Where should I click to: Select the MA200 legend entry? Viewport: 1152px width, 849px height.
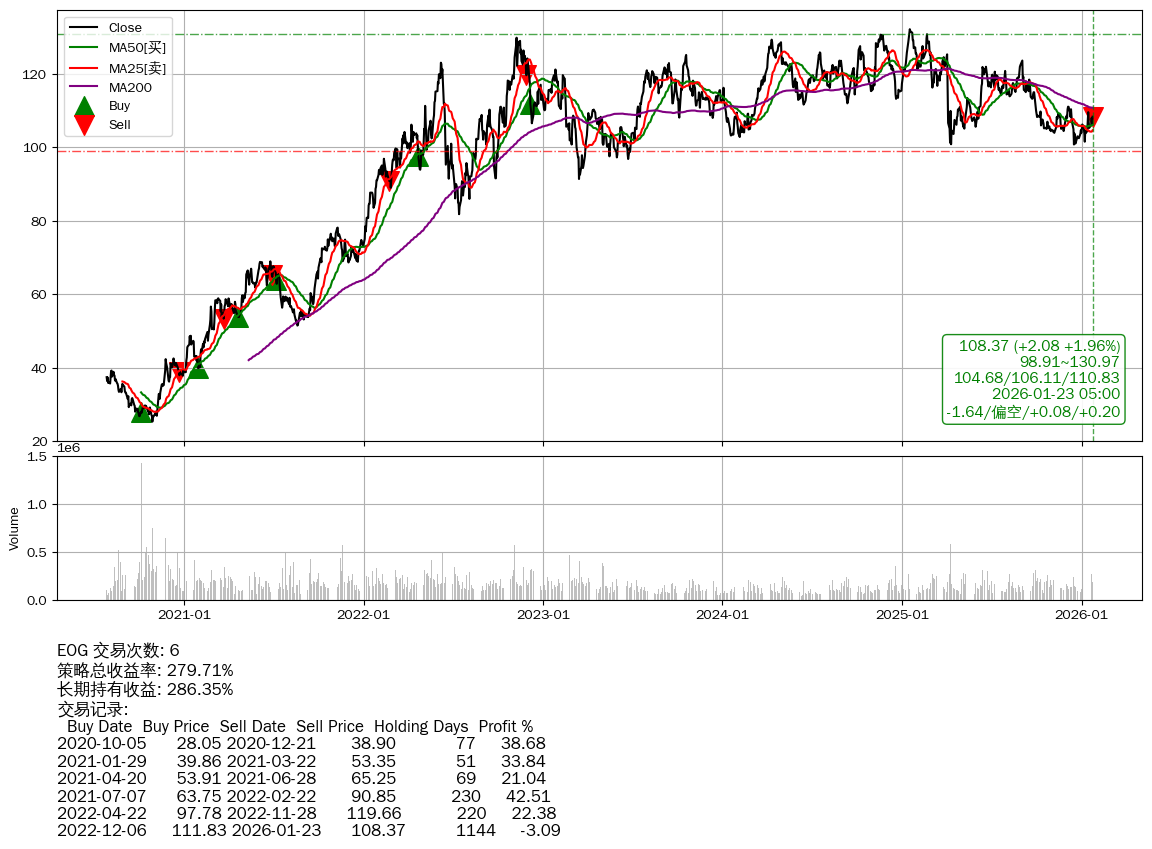(130, 87)
